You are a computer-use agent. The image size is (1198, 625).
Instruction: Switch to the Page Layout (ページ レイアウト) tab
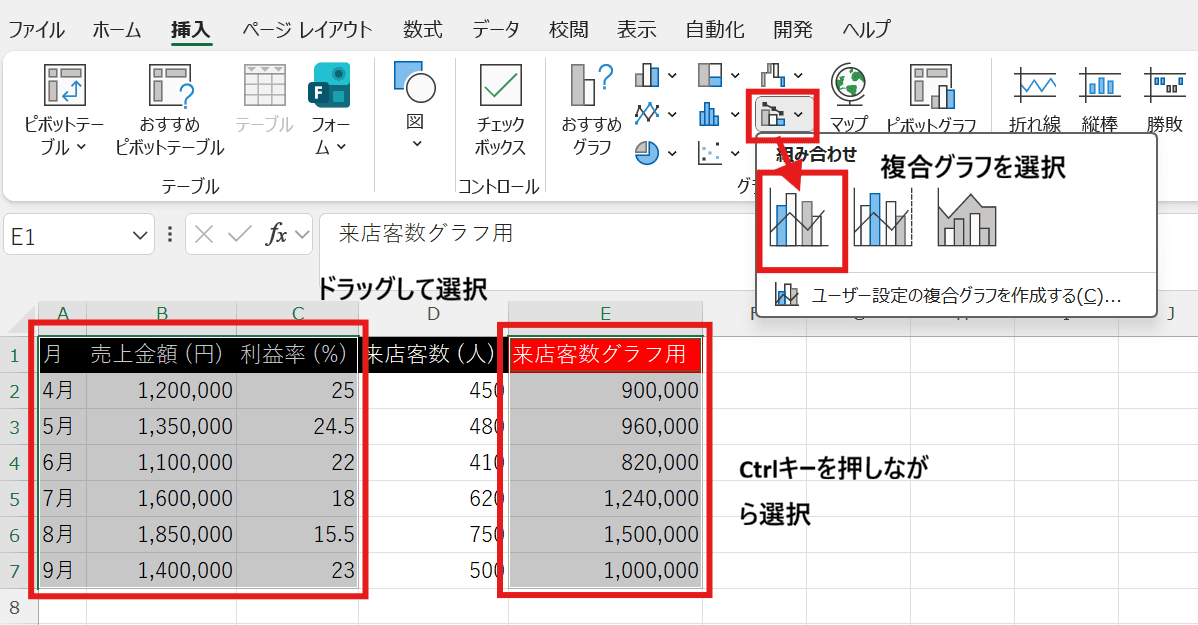307,29
